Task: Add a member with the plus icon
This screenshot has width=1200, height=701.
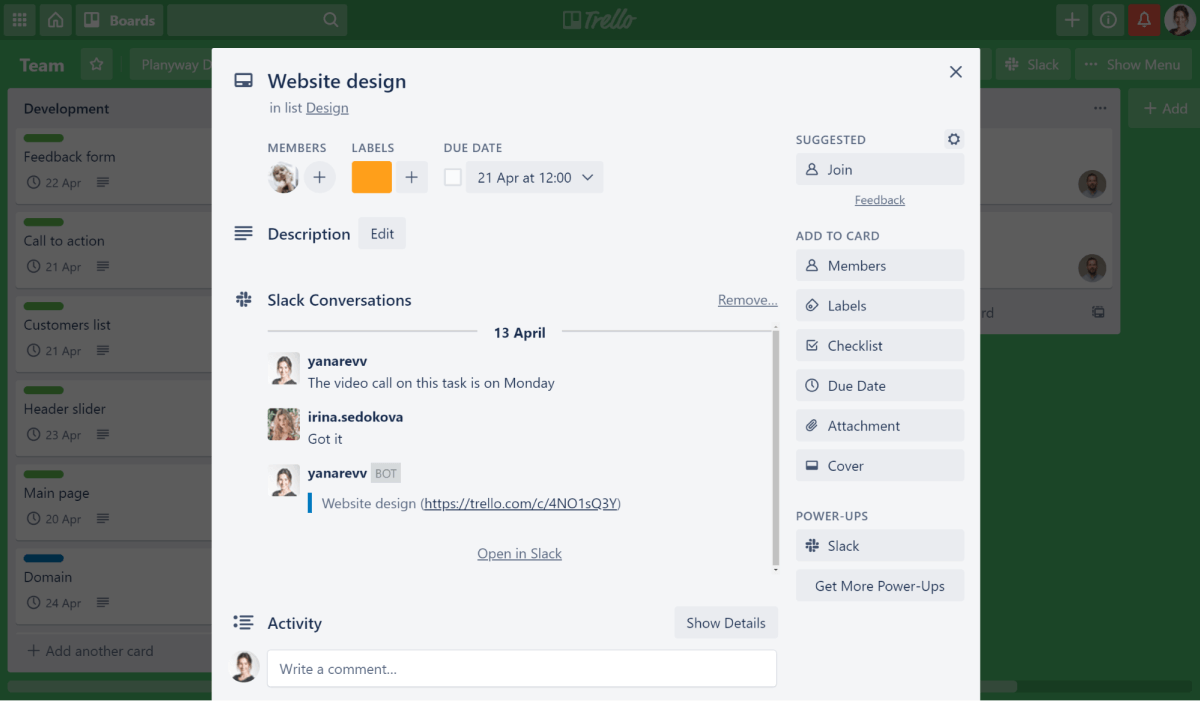Action: (318, 177)
